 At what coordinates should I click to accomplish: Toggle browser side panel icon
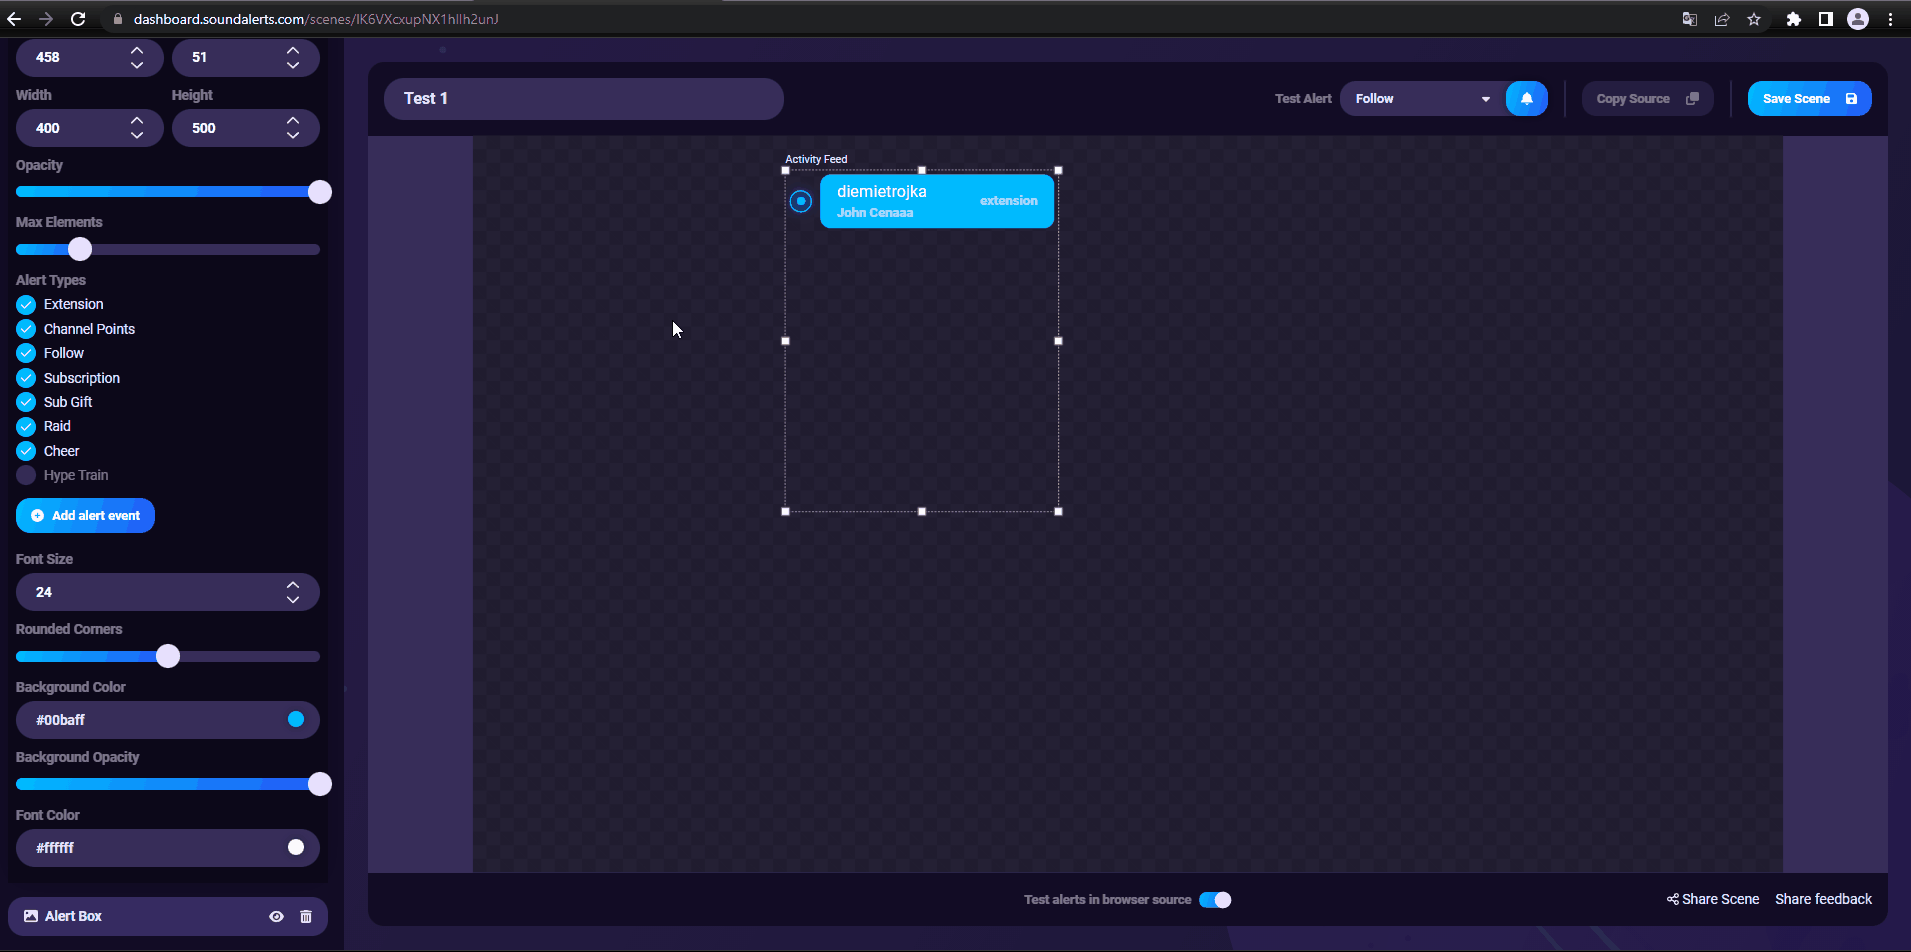tap(1826, 19)
